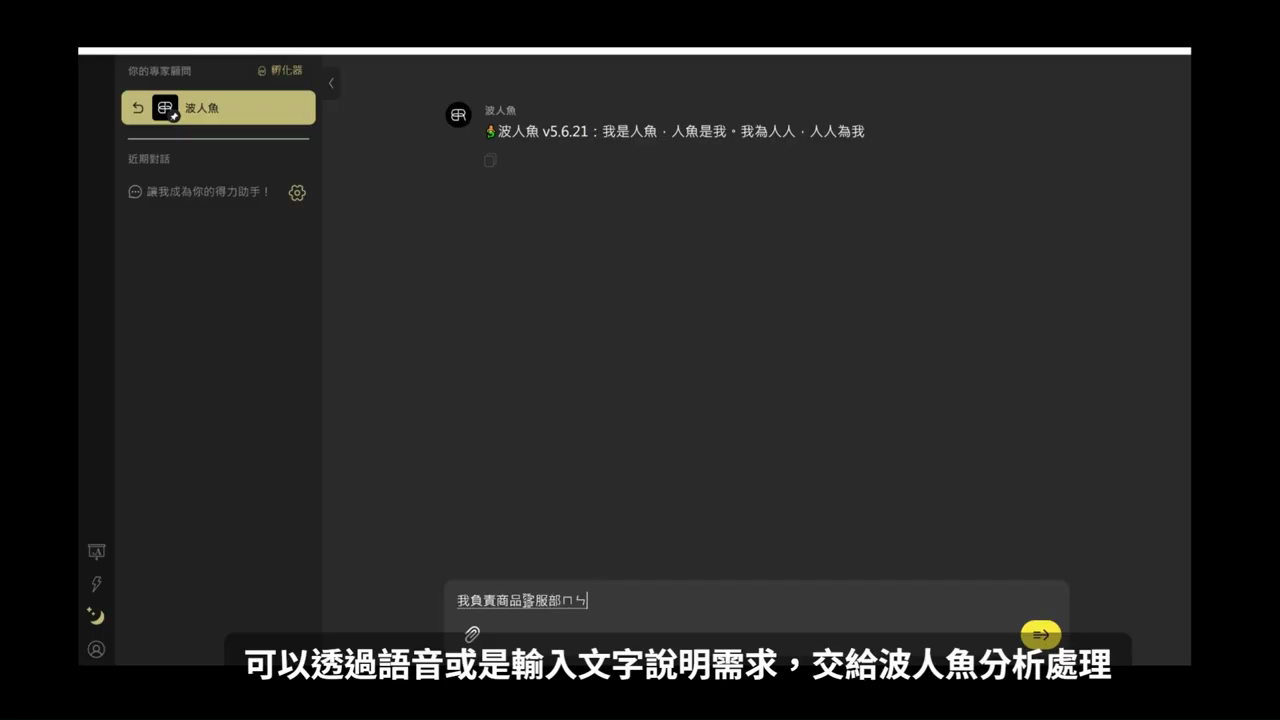Viewport: 1280px width, 720px height.
Task: Send the message with the yellow arrow button
Action: click(1041, 635)
